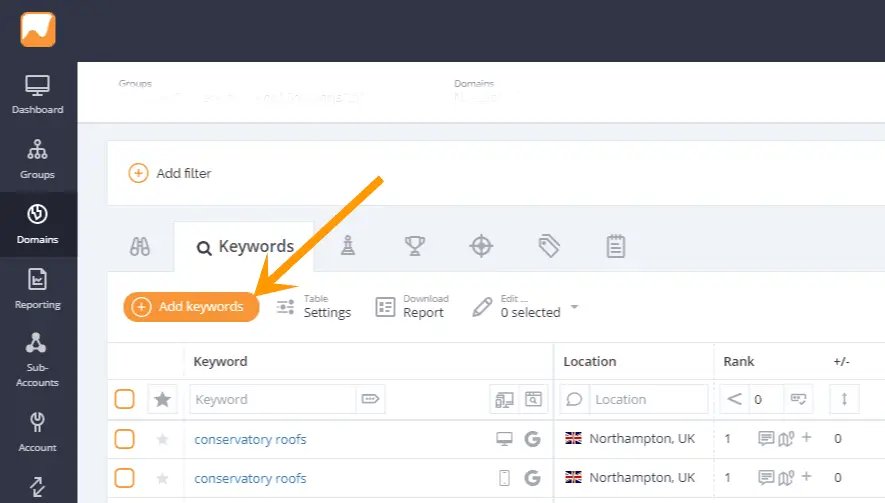Open the trophy tab
Viewport: 885px width, 503px height.
414,246
